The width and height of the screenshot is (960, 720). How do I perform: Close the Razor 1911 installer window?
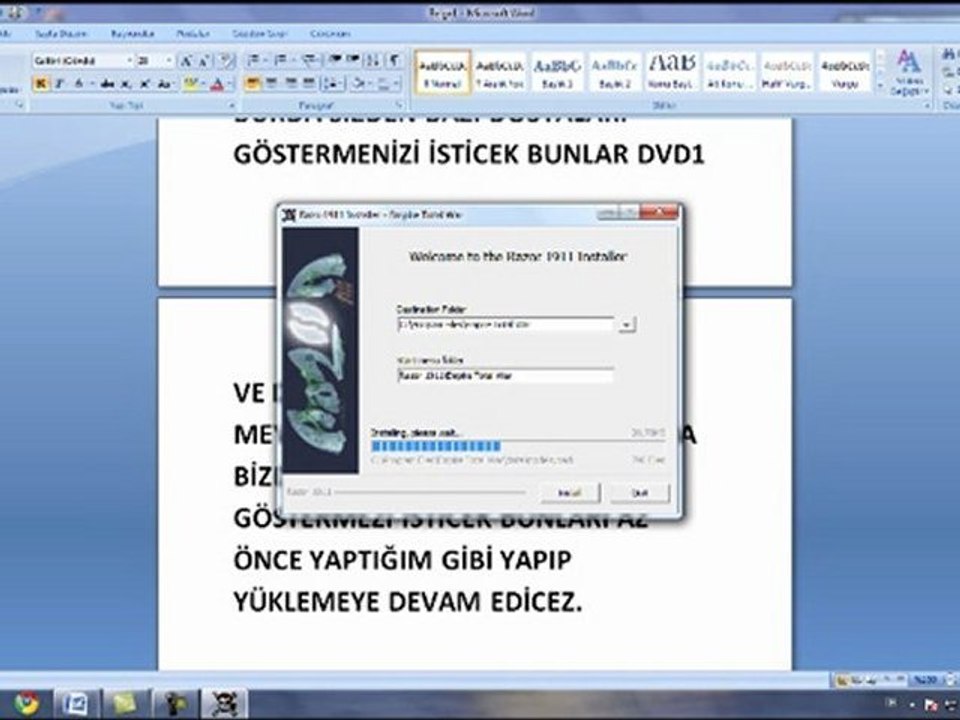pos(659,212)
